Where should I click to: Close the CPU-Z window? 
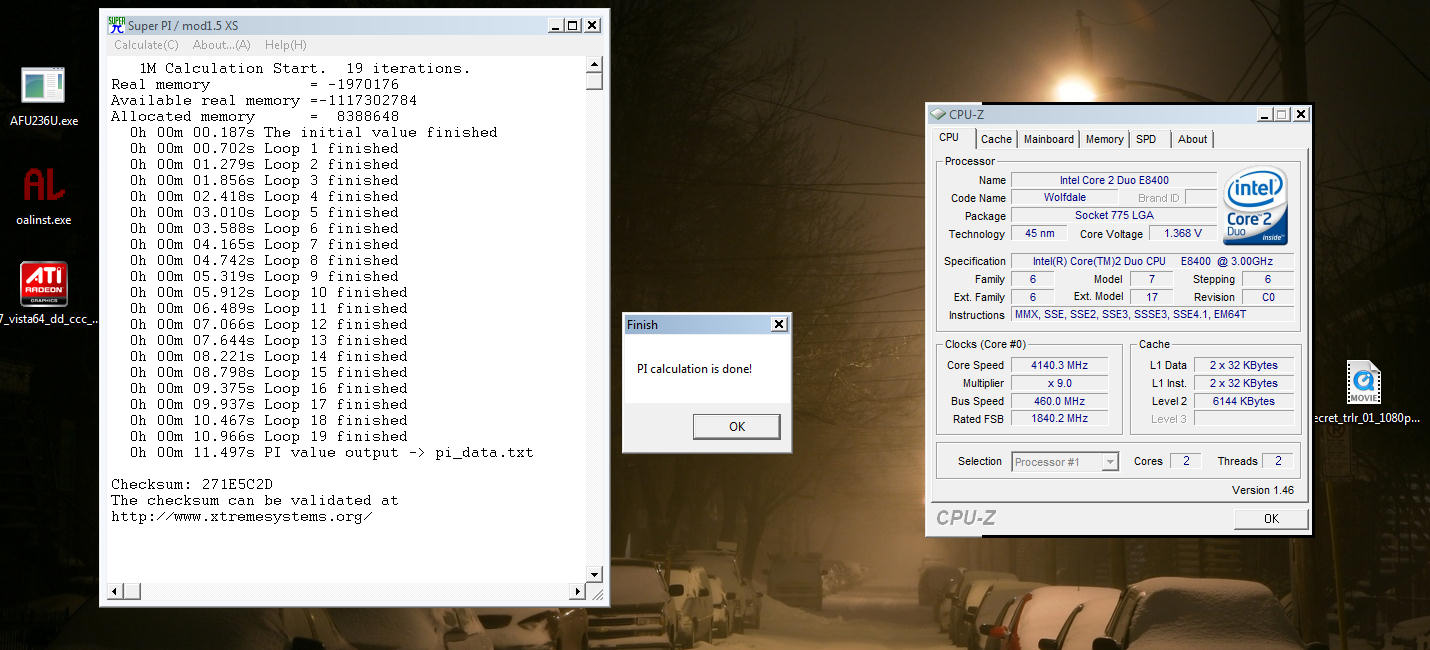pos(1299,115)
